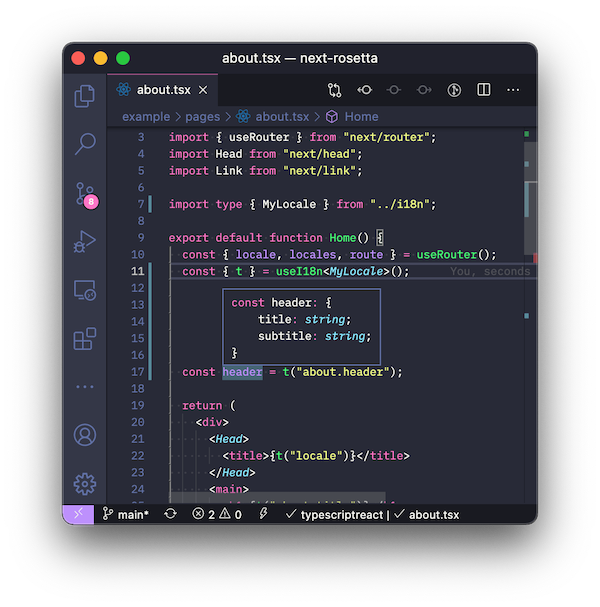Screen dimensions: 600x607
Task: Click 'title: string' line in hover tooltip
Action: click(304, 320)
